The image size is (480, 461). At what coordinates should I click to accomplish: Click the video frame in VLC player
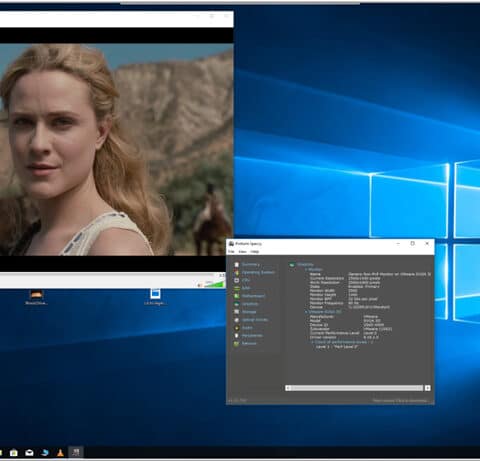(116, 149)
